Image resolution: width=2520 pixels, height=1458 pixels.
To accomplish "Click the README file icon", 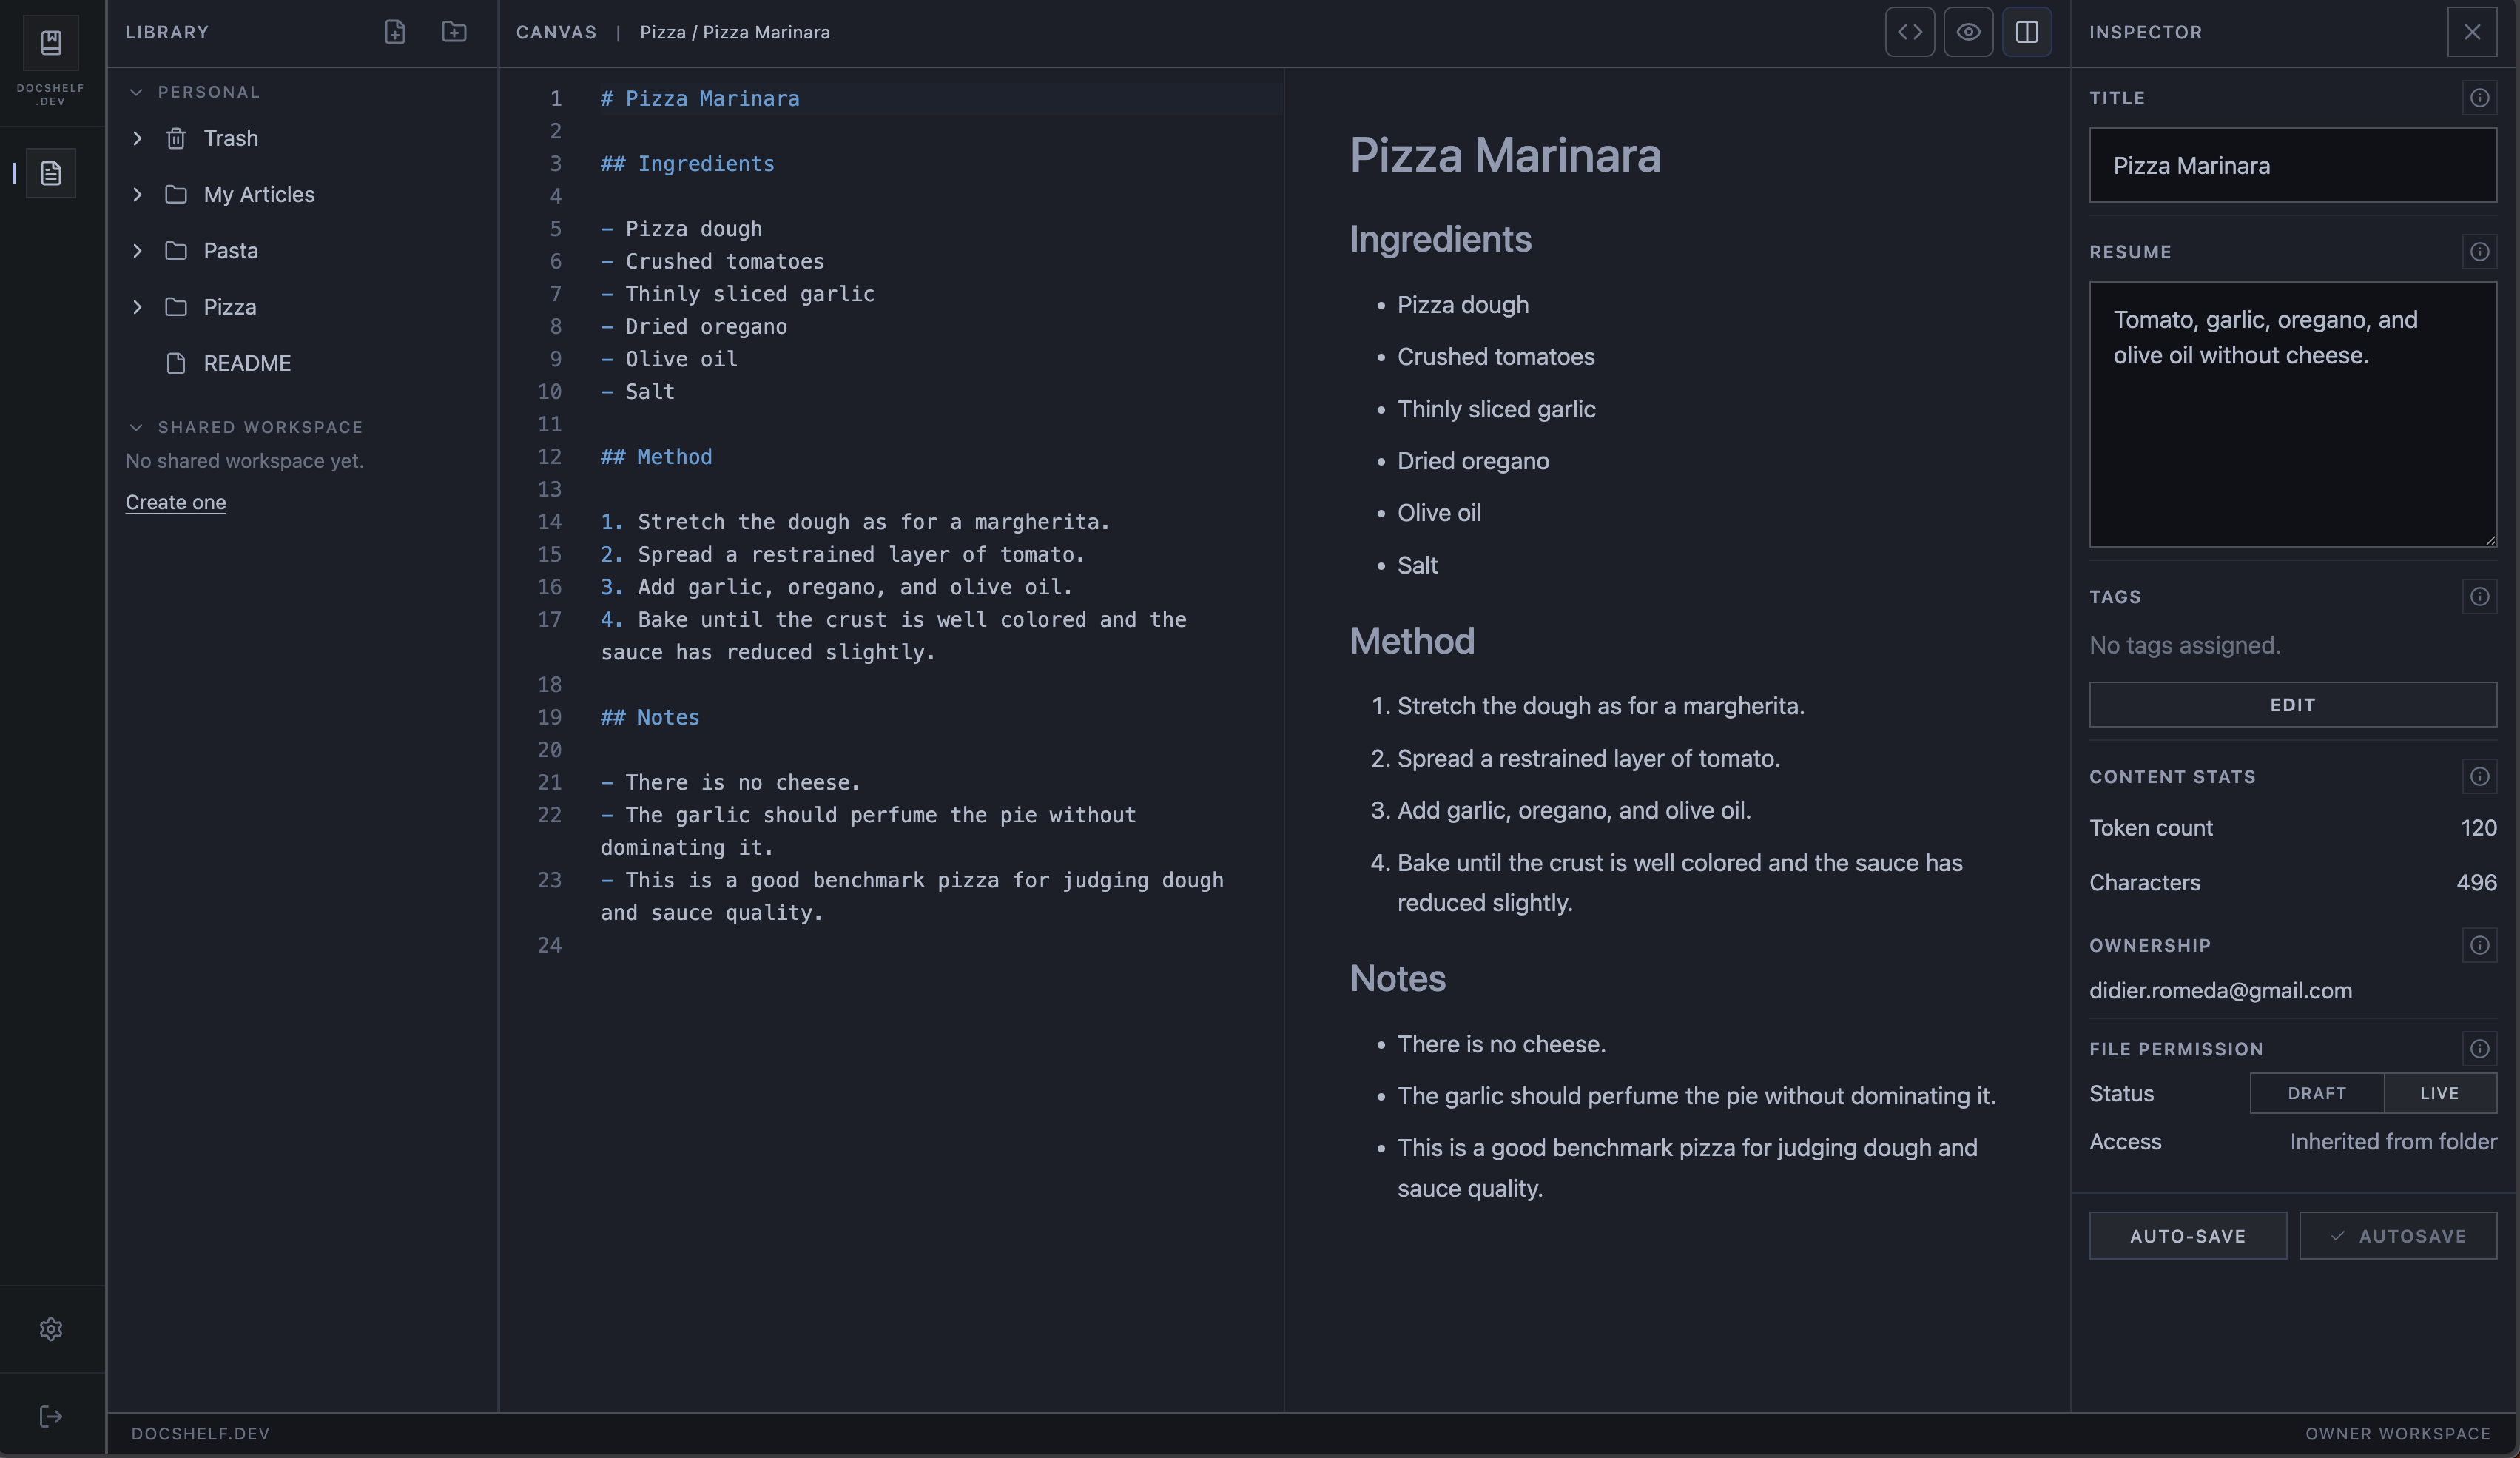I will [176, 363].
